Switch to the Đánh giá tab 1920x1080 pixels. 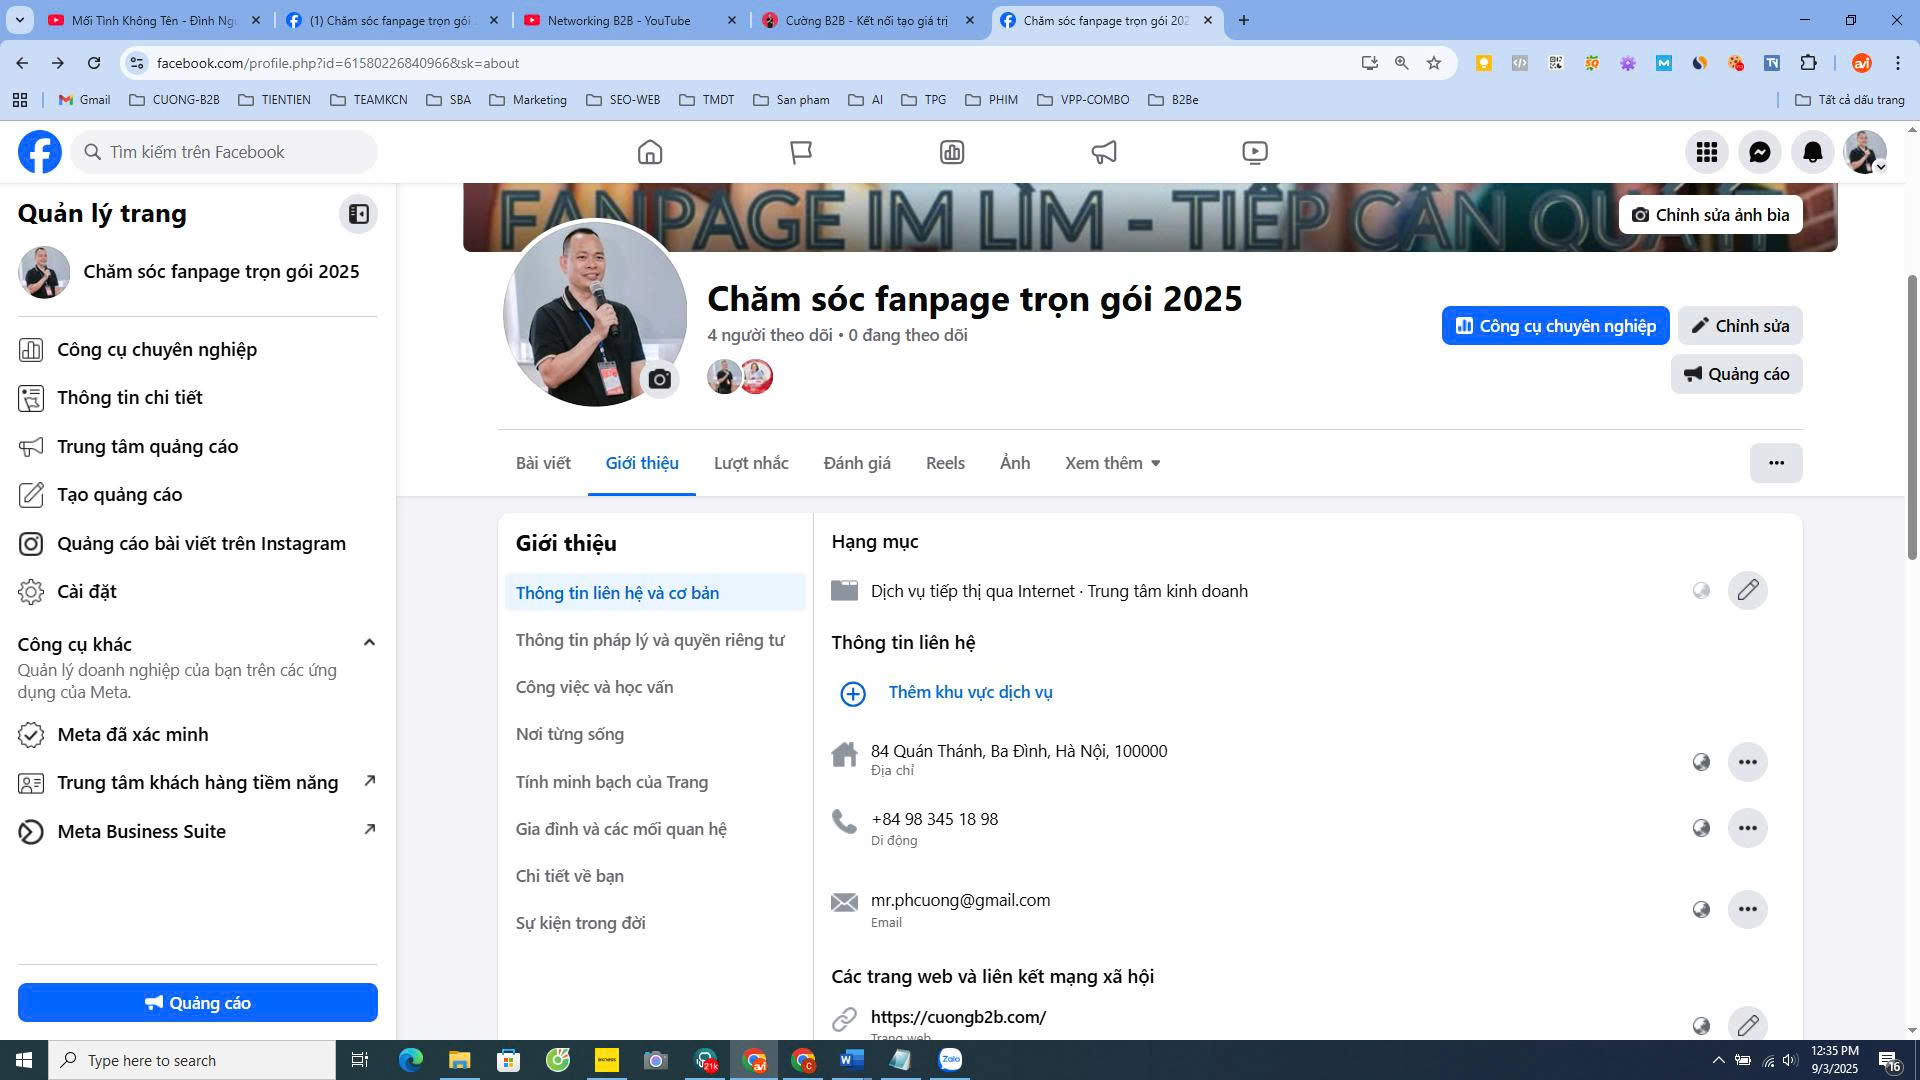click(x=857, y=463)
